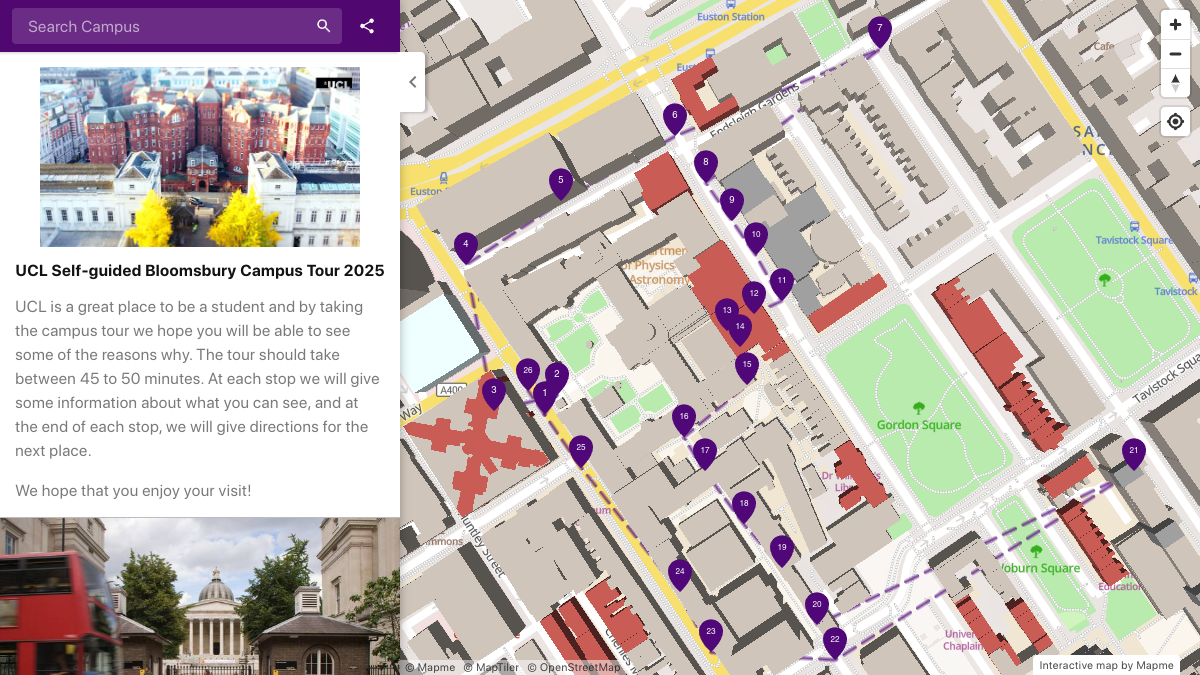This screenshot has height=675, width=1200.
Task: Click the UCL portico photo with bus
Action: click(x=200, y=596)
